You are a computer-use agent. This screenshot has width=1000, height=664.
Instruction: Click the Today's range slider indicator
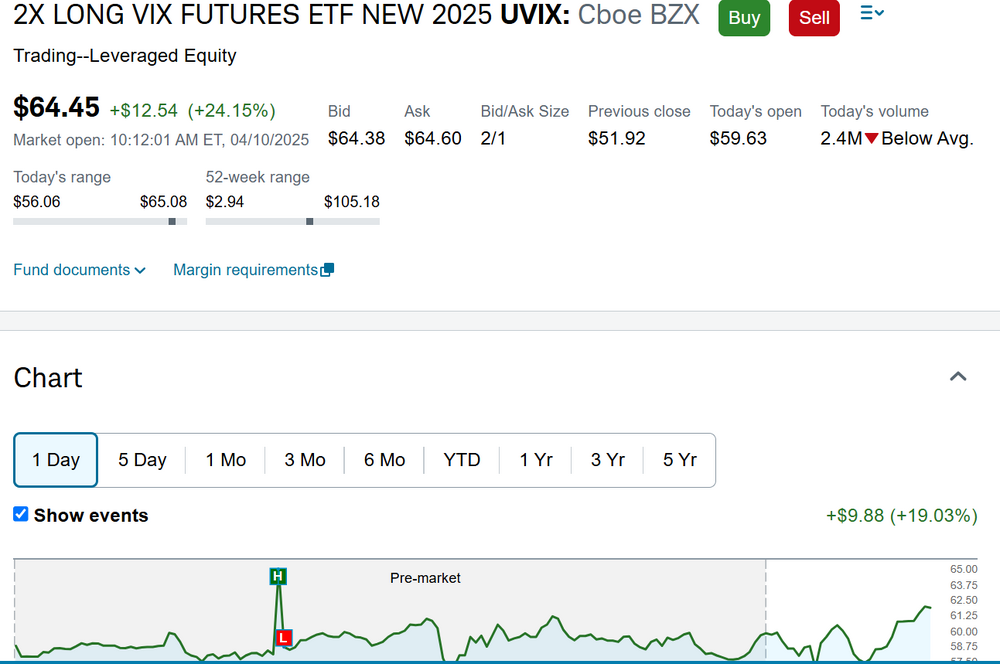(x=173, y=221)
